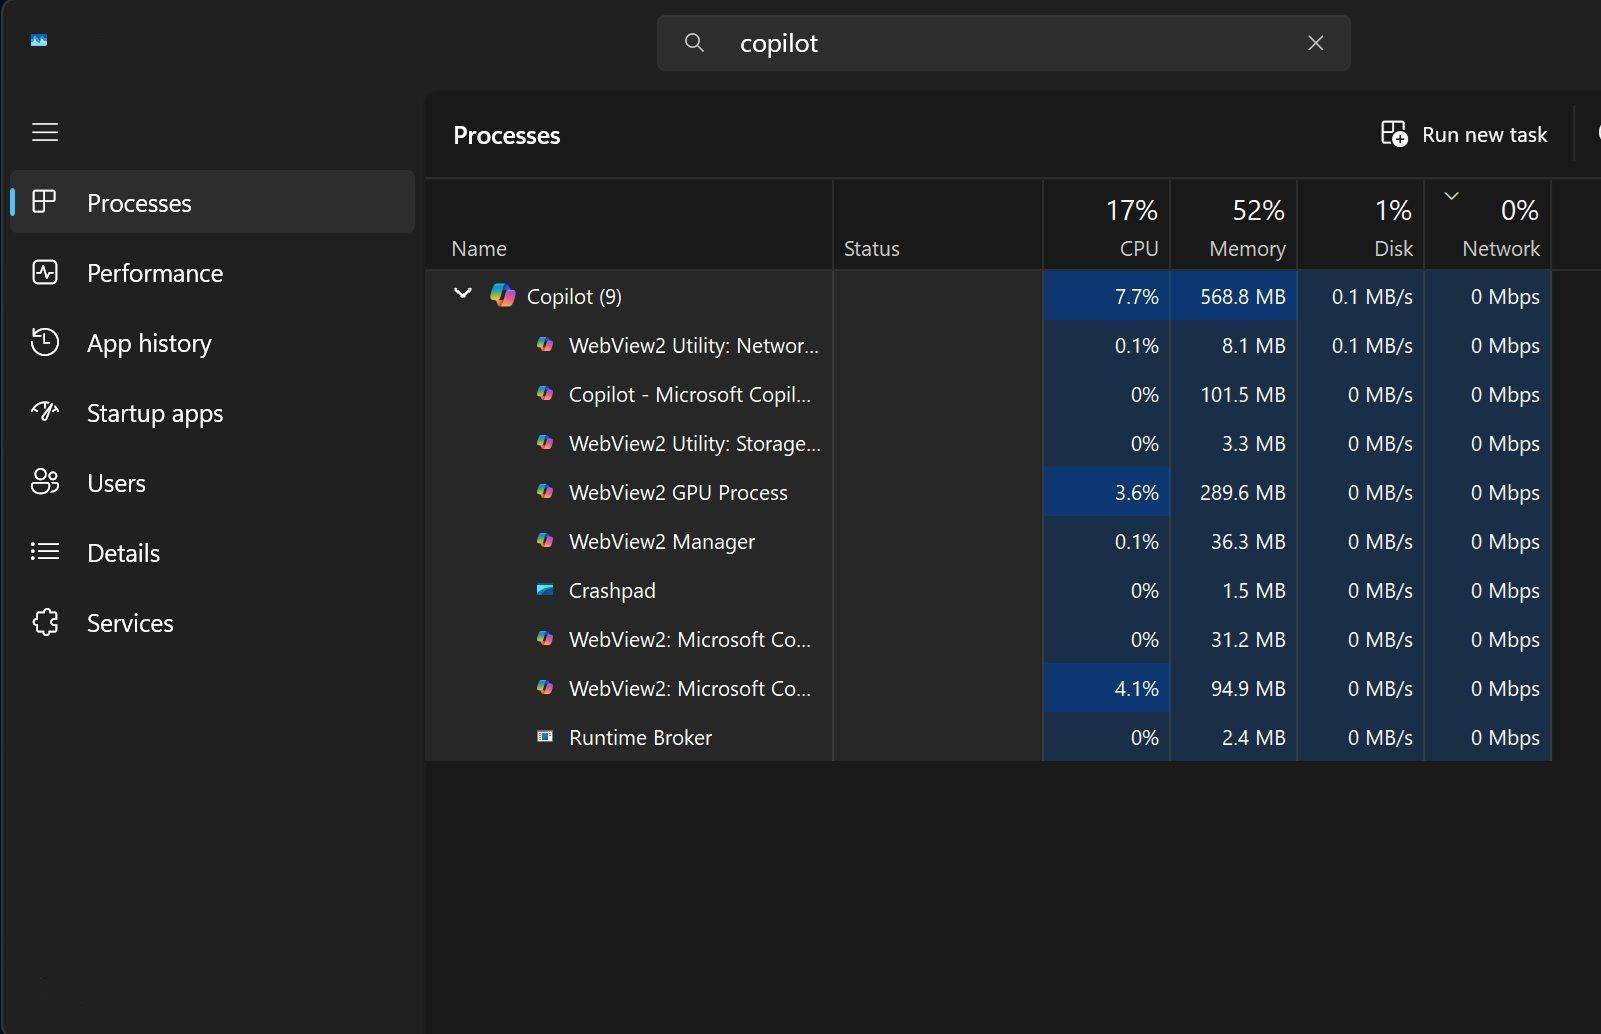
Task: Click the 568.8 MB memory cell
Action: click(x=1233, y=296)
